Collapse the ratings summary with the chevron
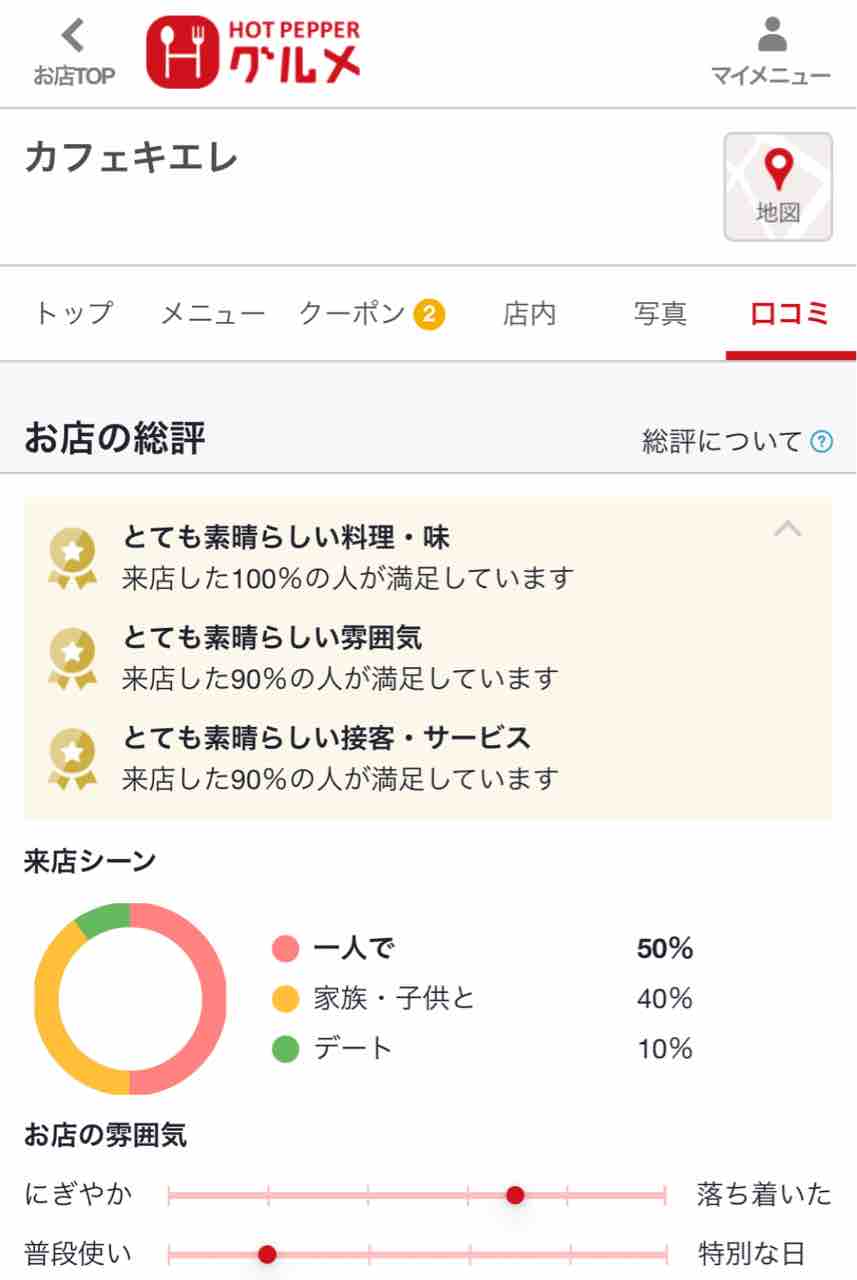The image size is (857, 1280). 788,528
